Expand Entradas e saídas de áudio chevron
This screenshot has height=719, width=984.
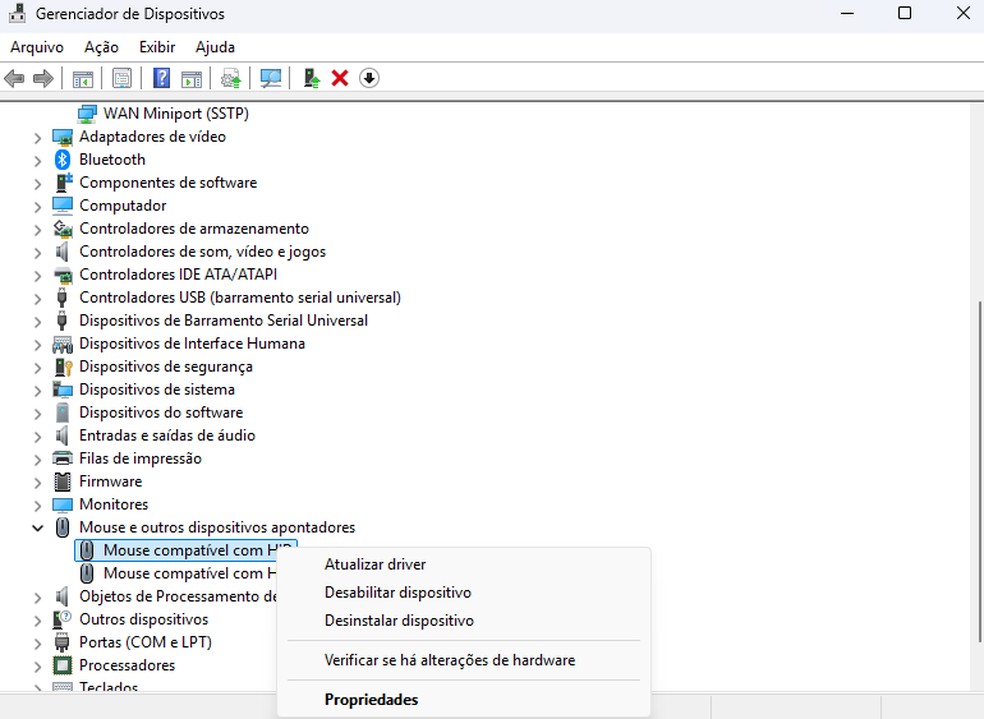coord(38,436)
